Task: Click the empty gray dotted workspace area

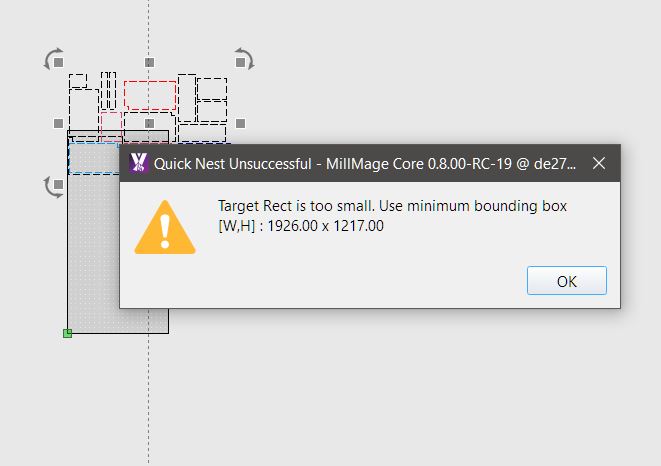Action: 94,253
